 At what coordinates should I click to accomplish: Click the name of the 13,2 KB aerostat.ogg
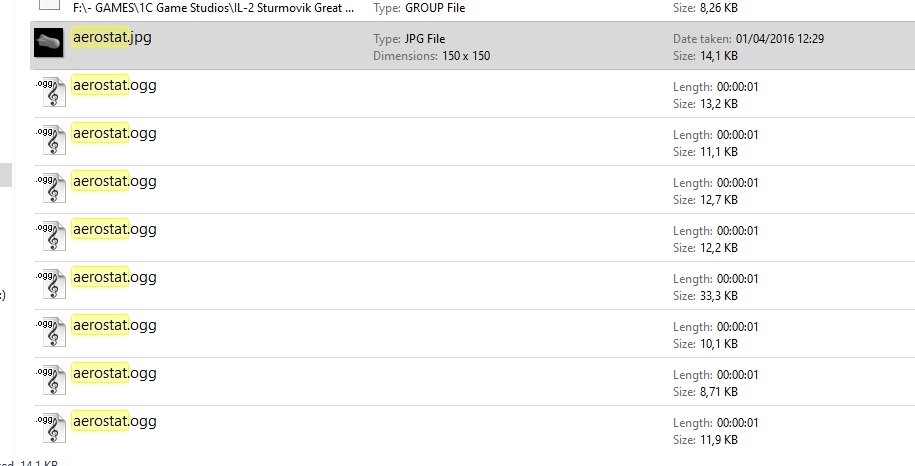(x=114, y=85)
